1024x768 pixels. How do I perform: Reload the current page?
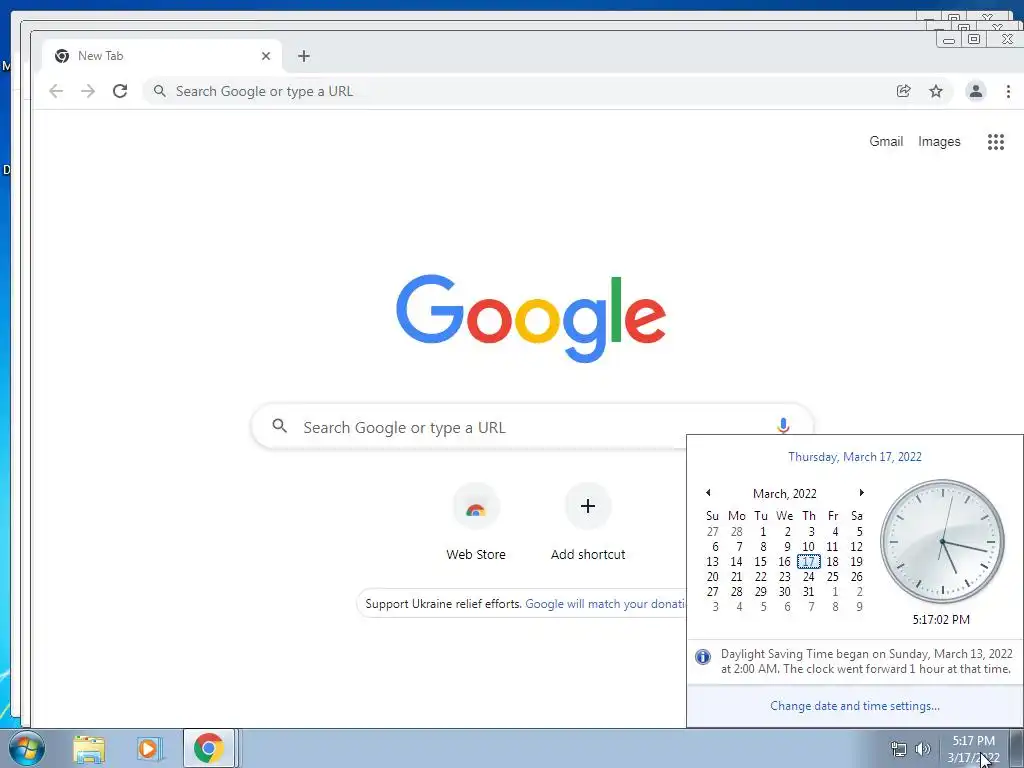120,91
